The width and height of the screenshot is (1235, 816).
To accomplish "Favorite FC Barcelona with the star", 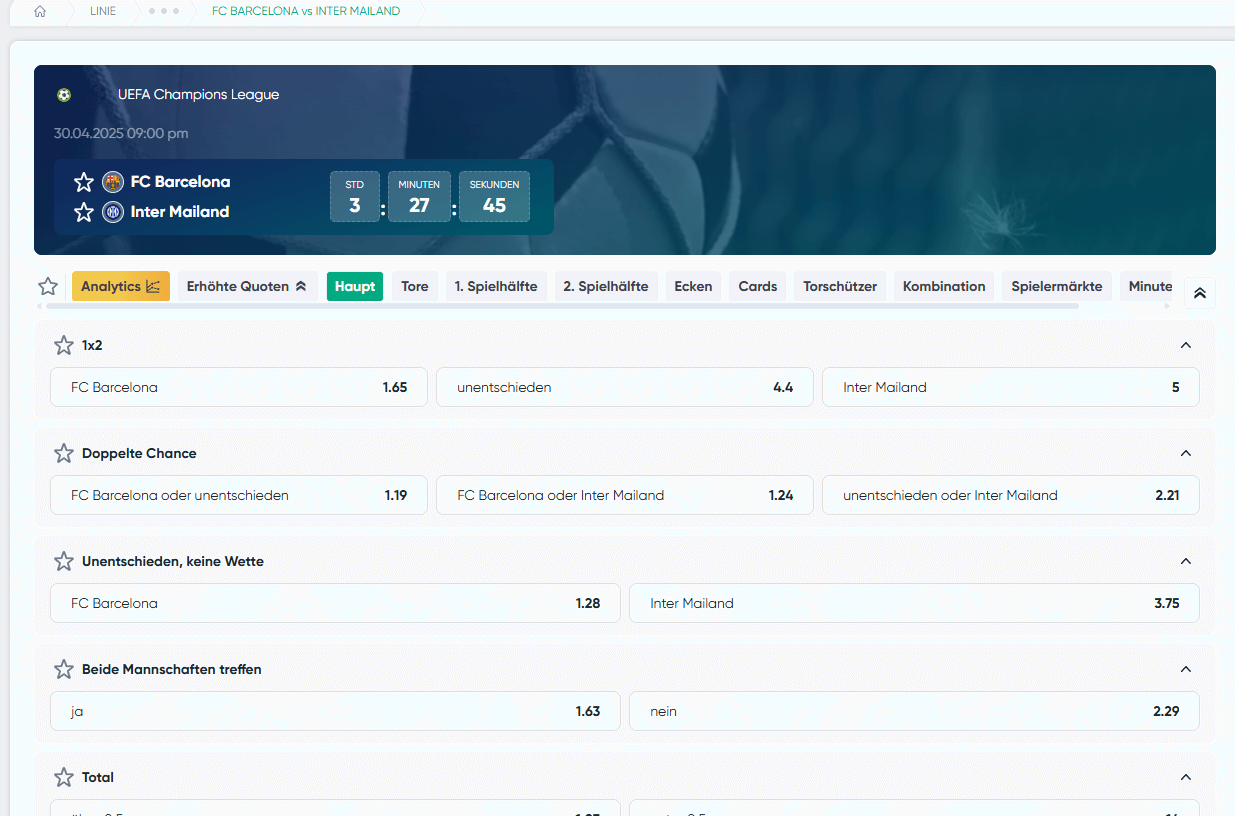I will [x=84, y=182].
